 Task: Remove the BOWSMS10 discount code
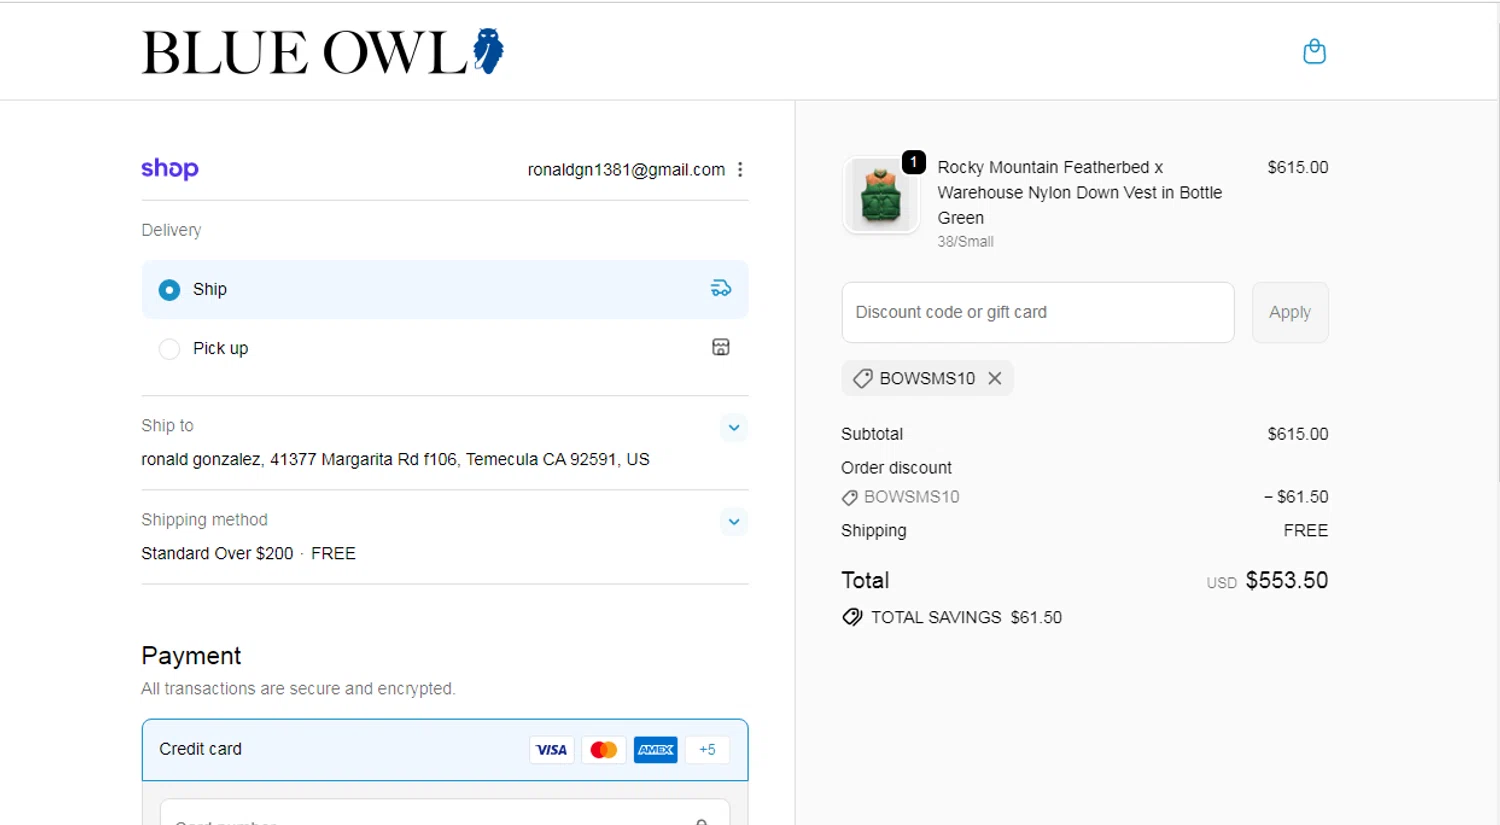click(x=995, y=378)
